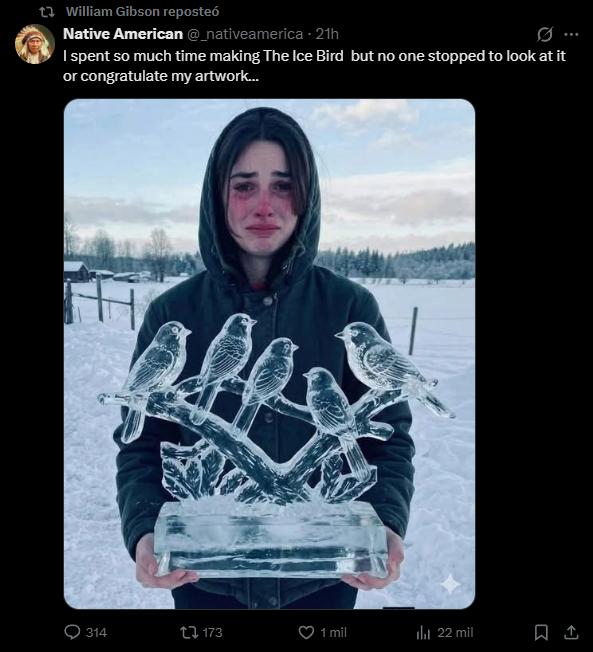
Task: Bookmark this post
Action: tap(541, 632)
